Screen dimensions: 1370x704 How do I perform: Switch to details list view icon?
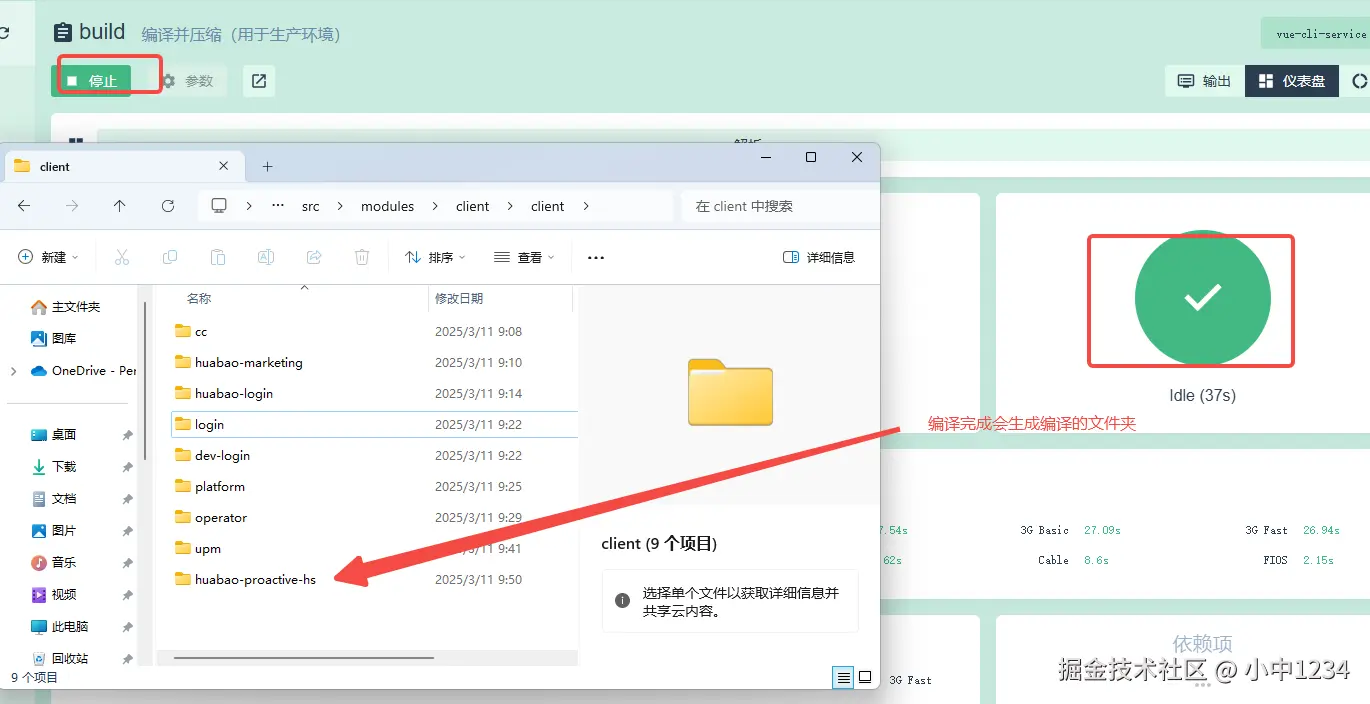pyautogui.click(x=844, y=678)
